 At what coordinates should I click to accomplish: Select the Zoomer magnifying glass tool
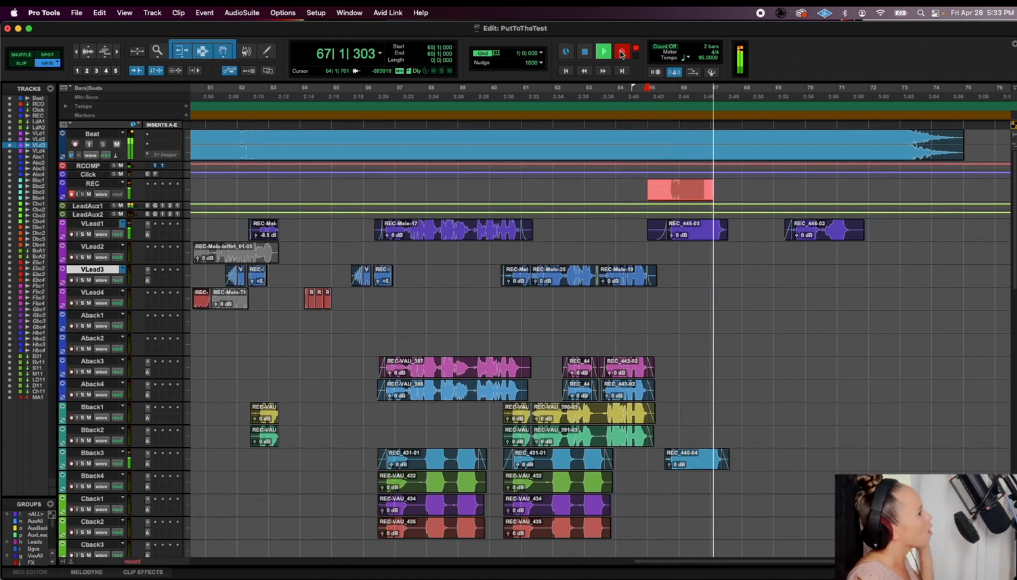point(157,51)
